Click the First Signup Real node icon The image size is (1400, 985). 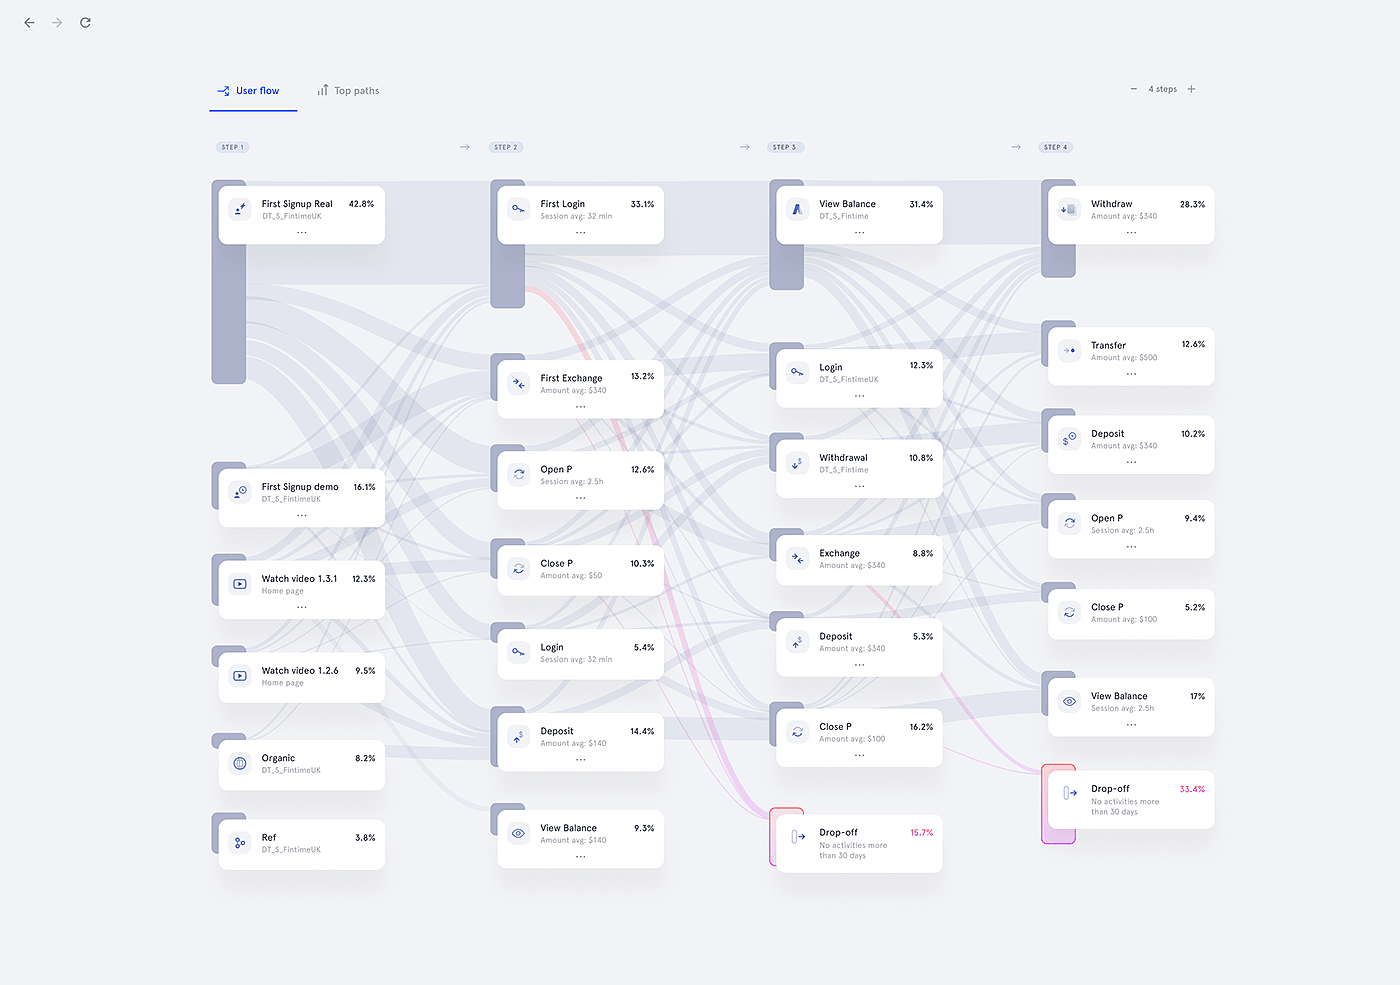240,209
